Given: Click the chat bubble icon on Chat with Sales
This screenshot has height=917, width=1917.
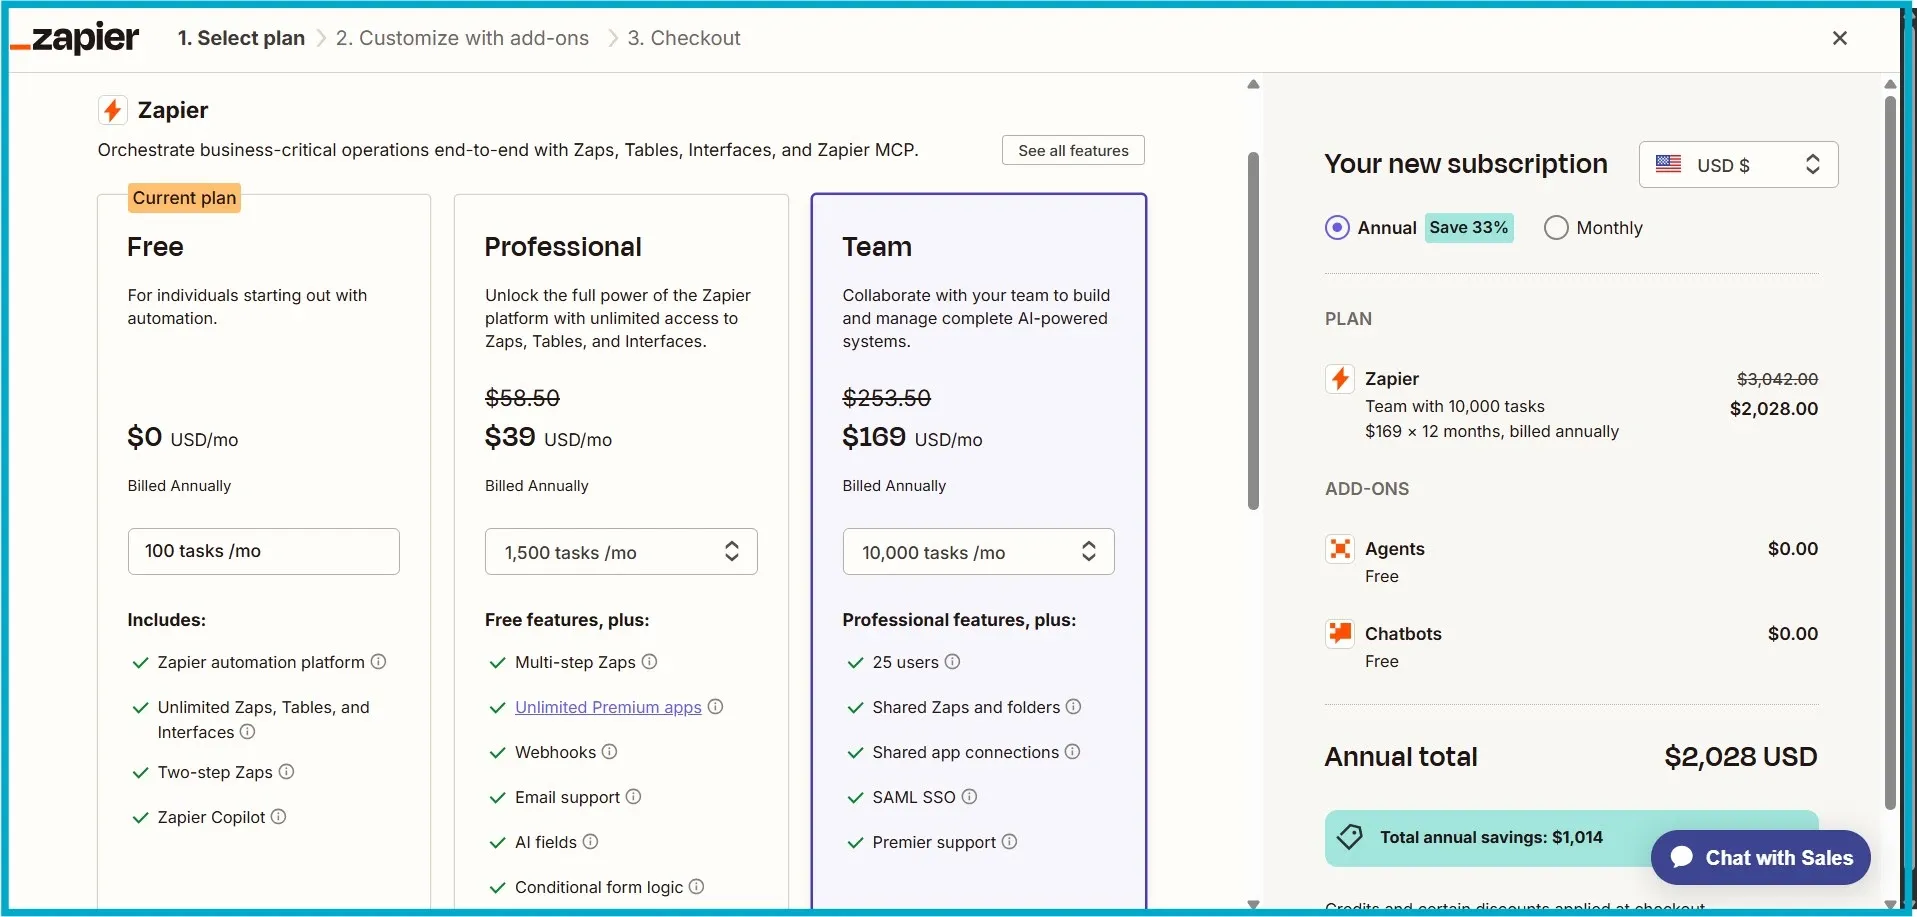Looking at the screenshot, I should 1683,857.
